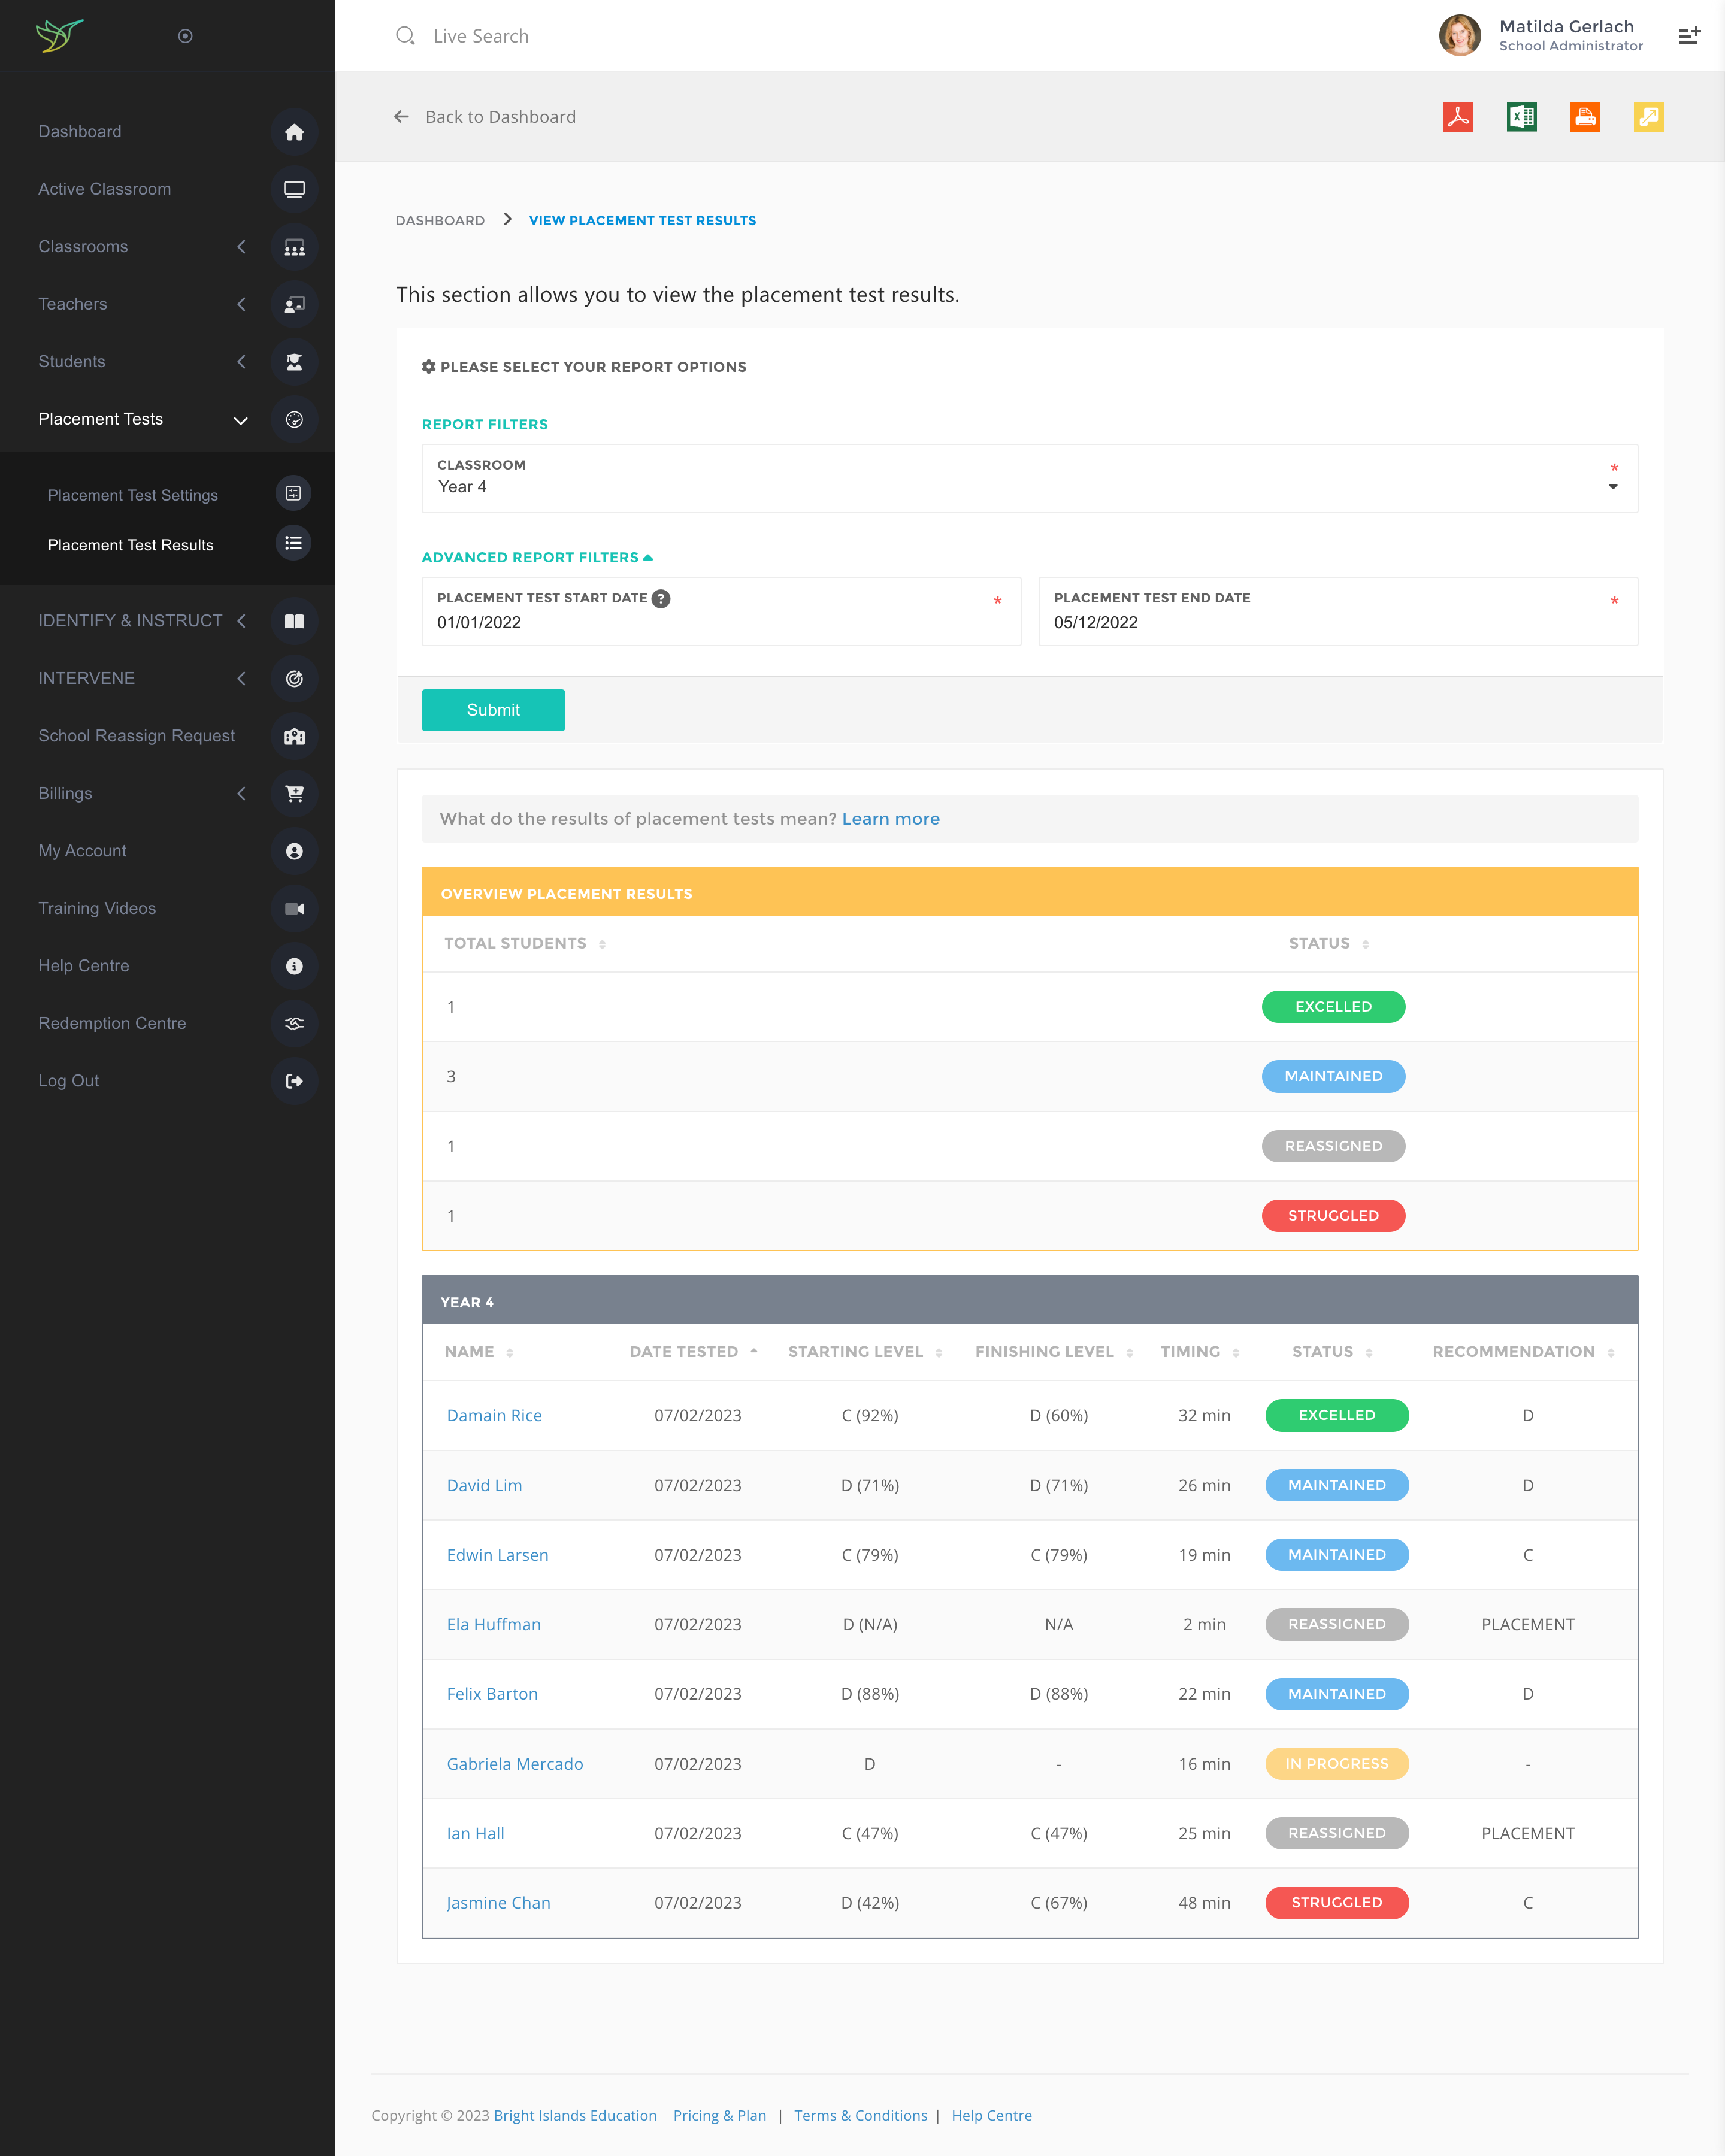Toggle sidebar pin circle icon
Image resolution: width=1725 pixels, height=2156 pixels.
click(x=185, y=36)
